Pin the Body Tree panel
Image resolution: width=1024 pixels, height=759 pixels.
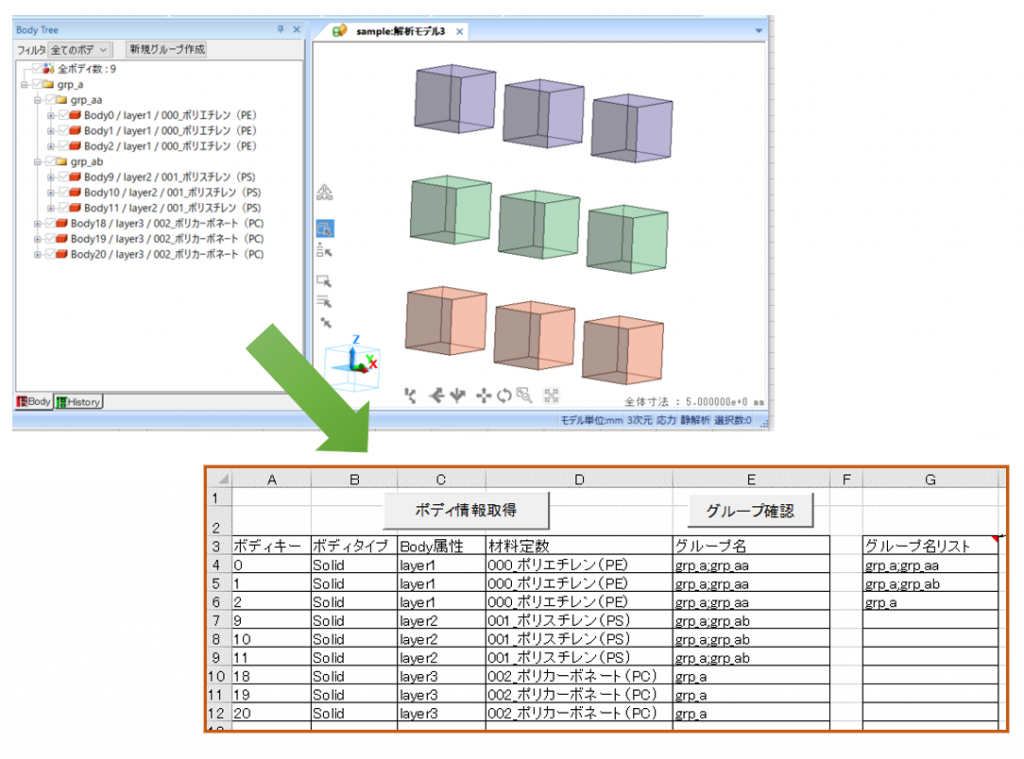(x=281, y=30)
